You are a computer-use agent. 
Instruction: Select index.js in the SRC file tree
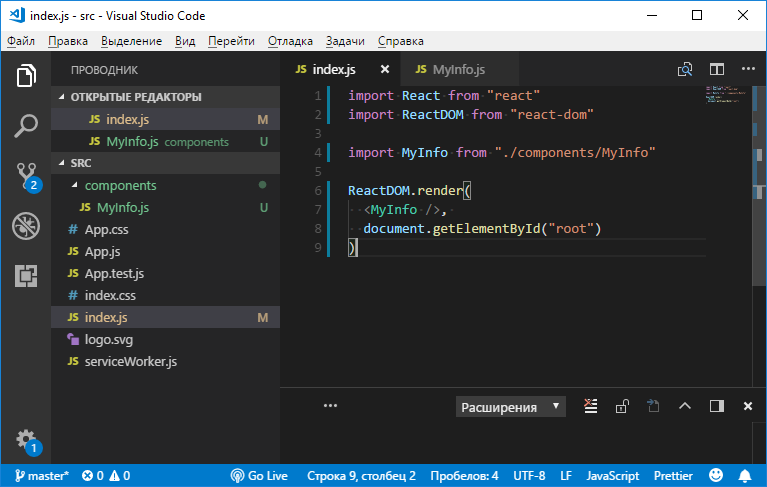(x=165, y=317)
